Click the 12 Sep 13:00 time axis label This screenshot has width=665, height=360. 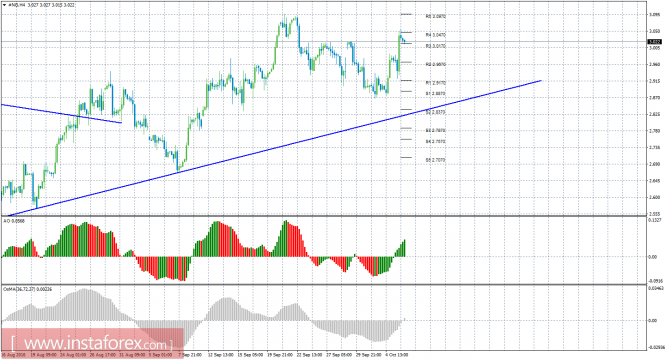click(222, 354)
